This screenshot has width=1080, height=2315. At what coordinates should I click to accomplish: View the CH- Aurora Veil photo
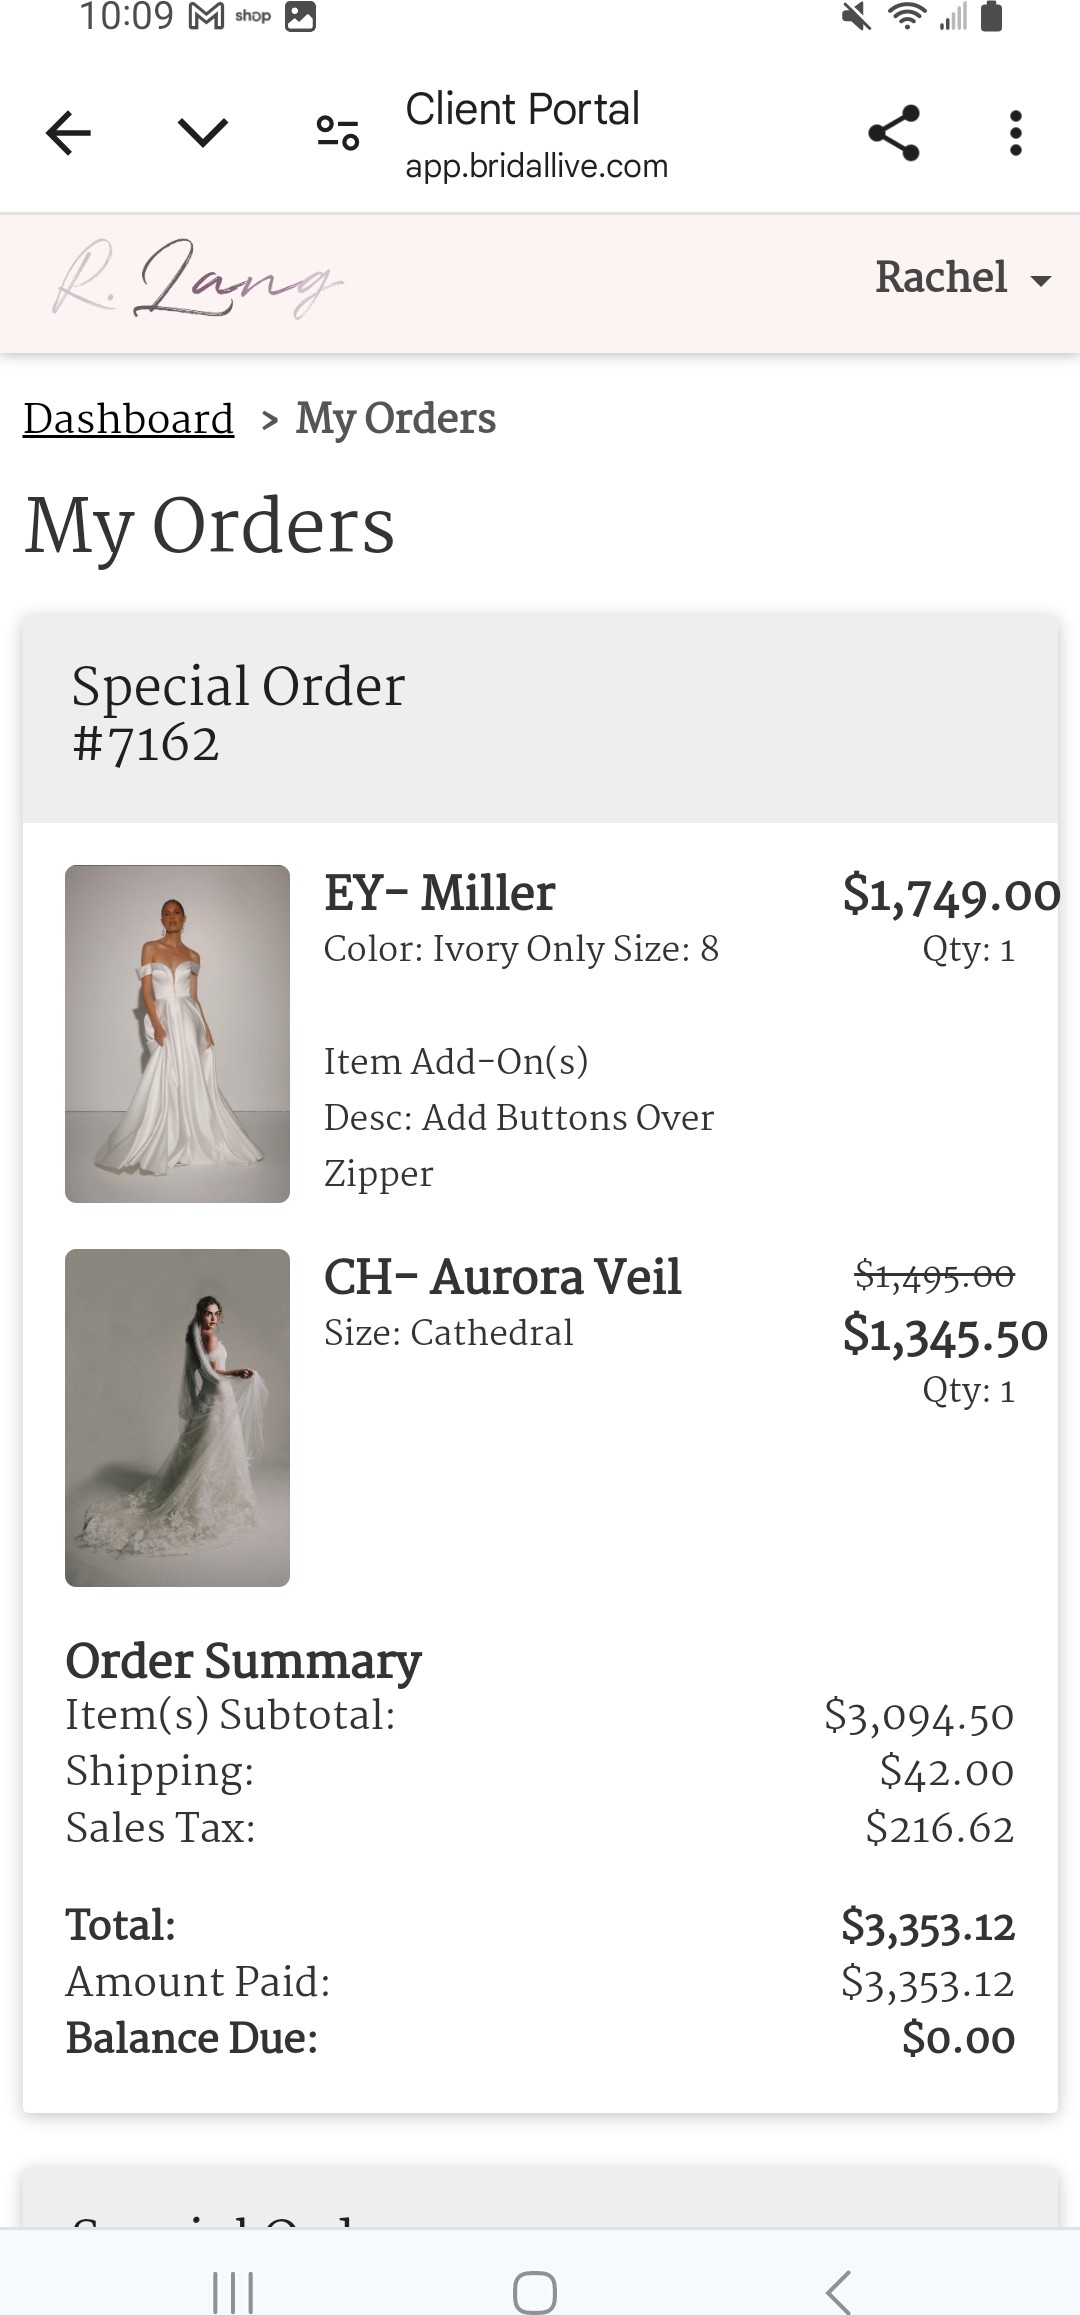coord(177,1417)
